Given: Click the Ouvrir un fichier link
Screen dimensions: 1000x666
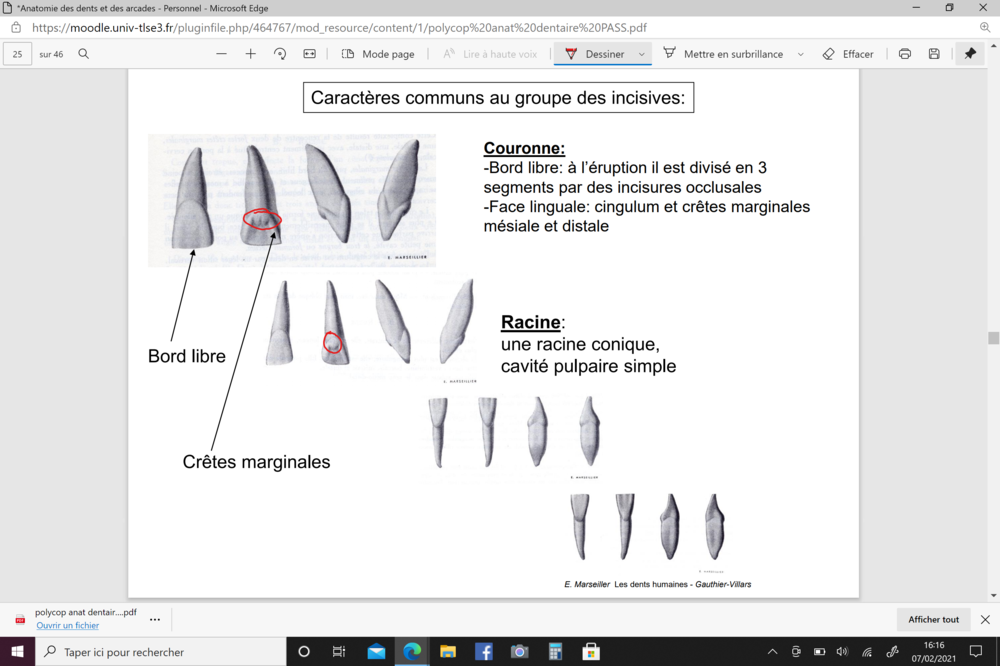Looking at the screenshot, I should [67, 625].
